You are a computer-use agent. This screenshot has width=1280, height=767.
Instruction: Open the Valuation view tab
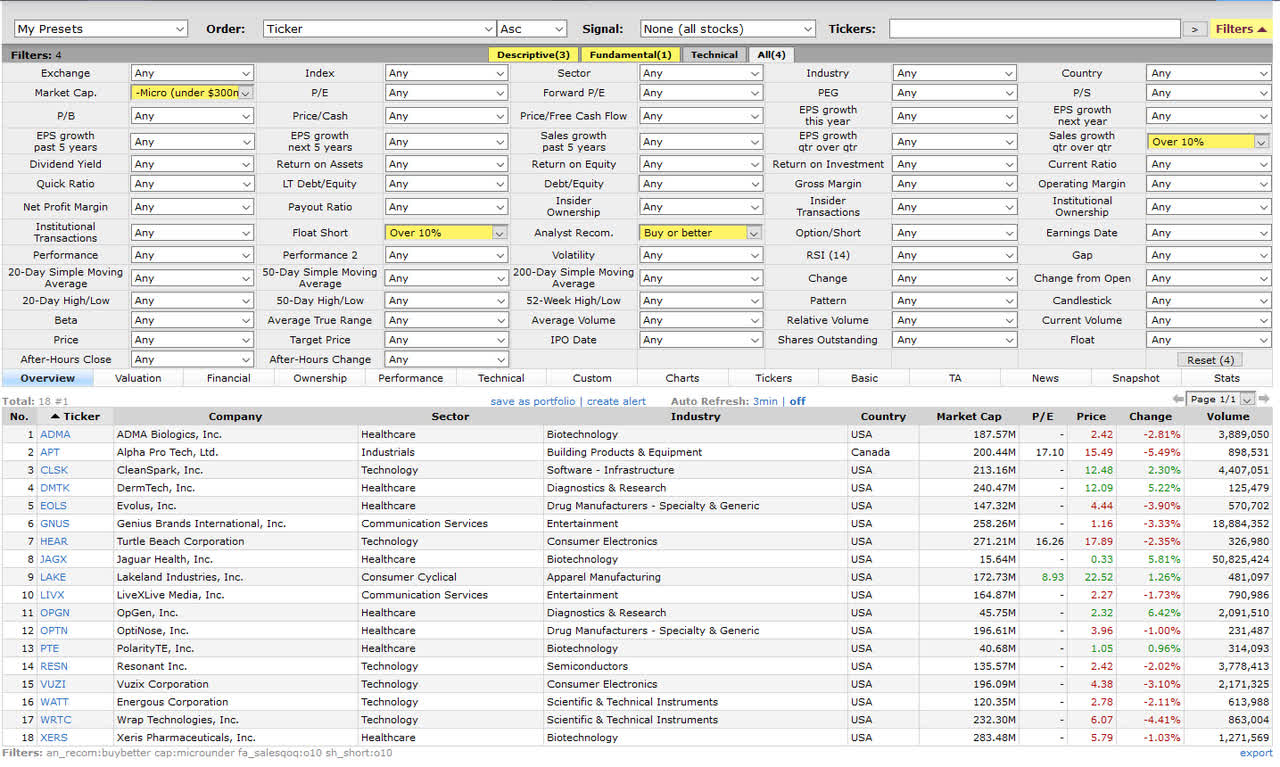(x=138, y=378)
